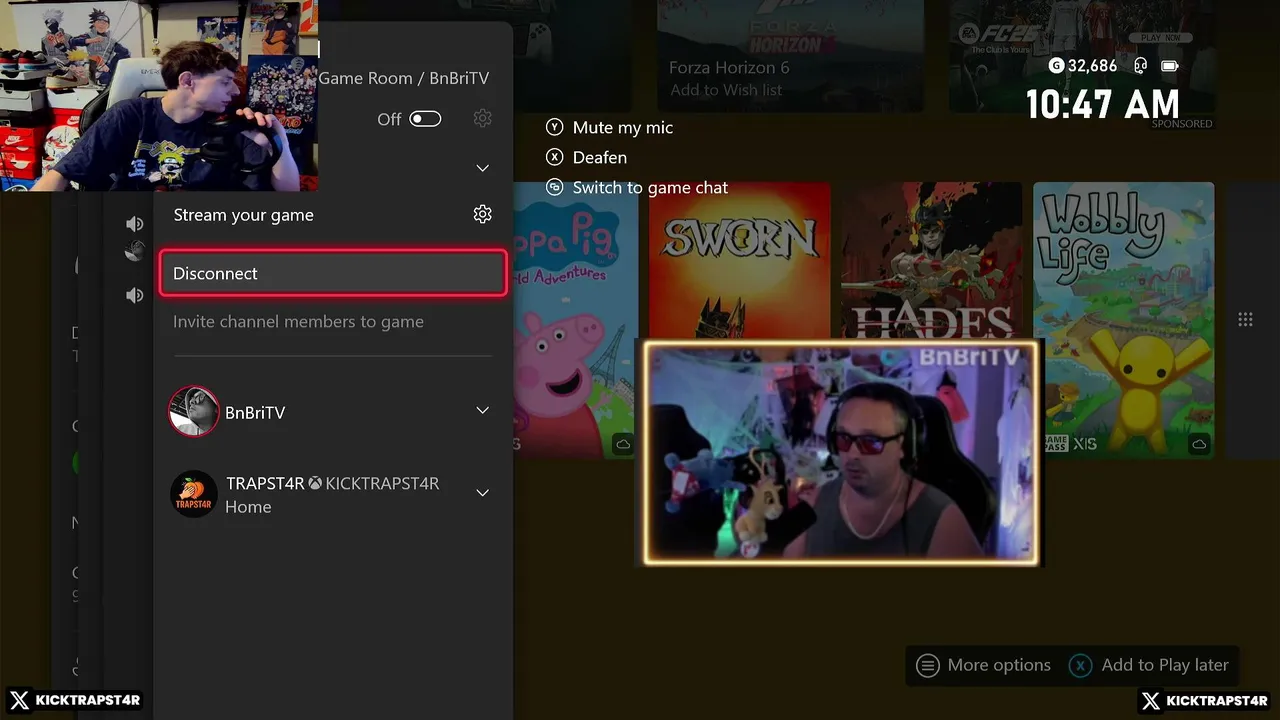
Task: Click the More options menu button icon
Action: click(928, 665)
